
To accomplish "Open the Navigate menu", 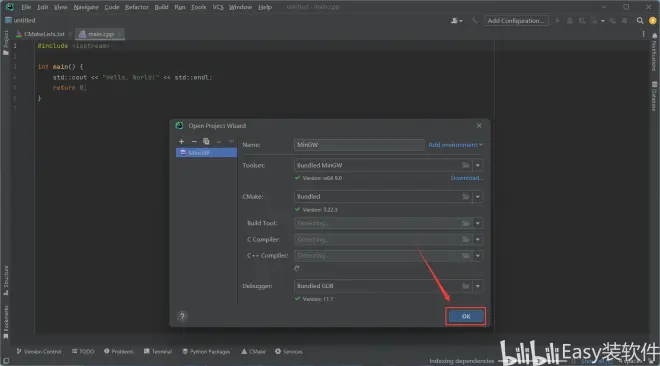I will click(86, 7).
